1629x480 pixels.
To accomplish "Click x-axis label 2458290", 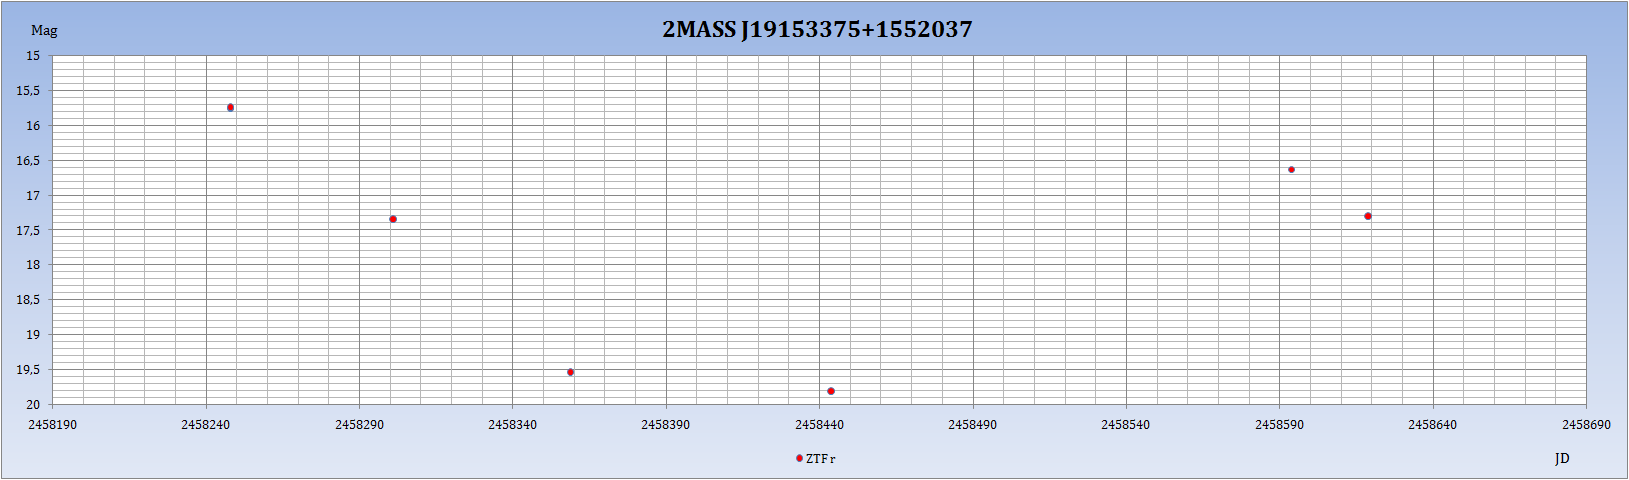I will click(x=359, y=425).
